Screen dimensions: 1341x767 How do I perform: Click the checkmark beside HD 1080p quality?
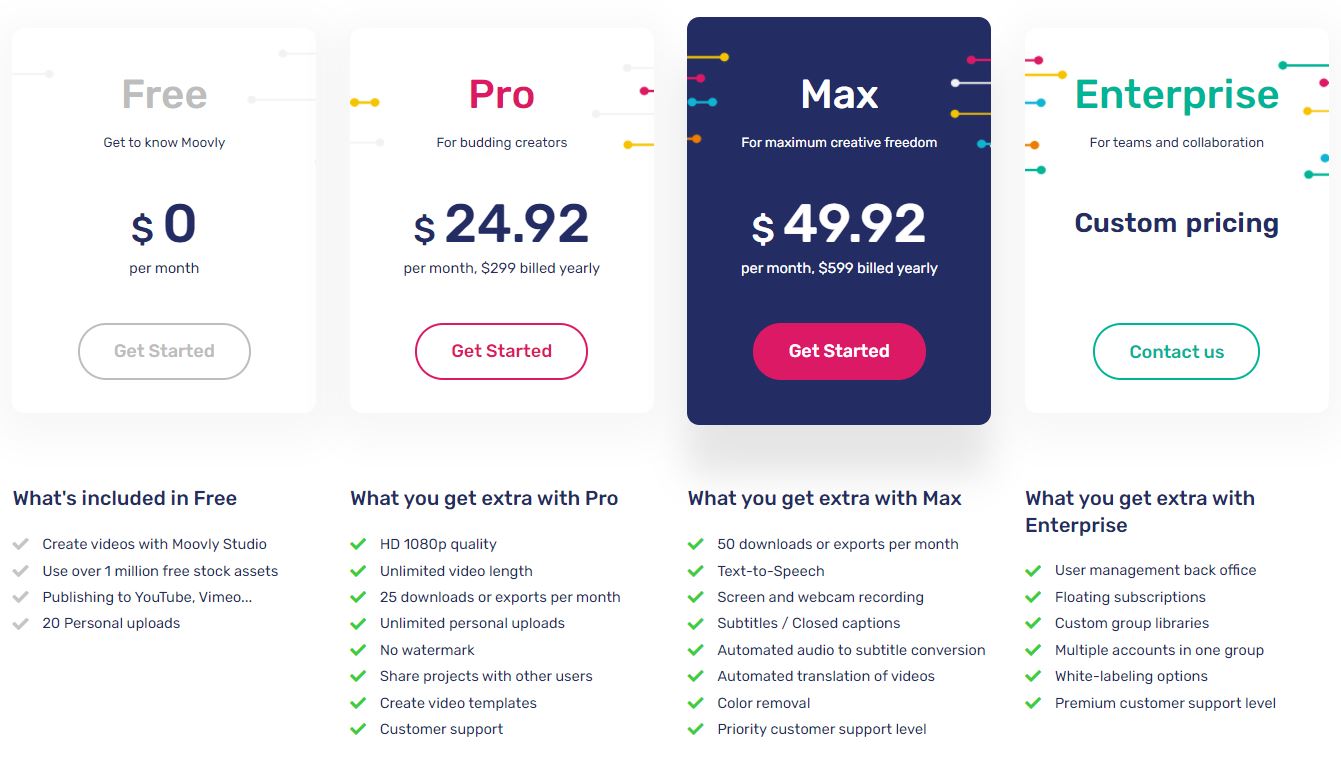tap(358, 544)
